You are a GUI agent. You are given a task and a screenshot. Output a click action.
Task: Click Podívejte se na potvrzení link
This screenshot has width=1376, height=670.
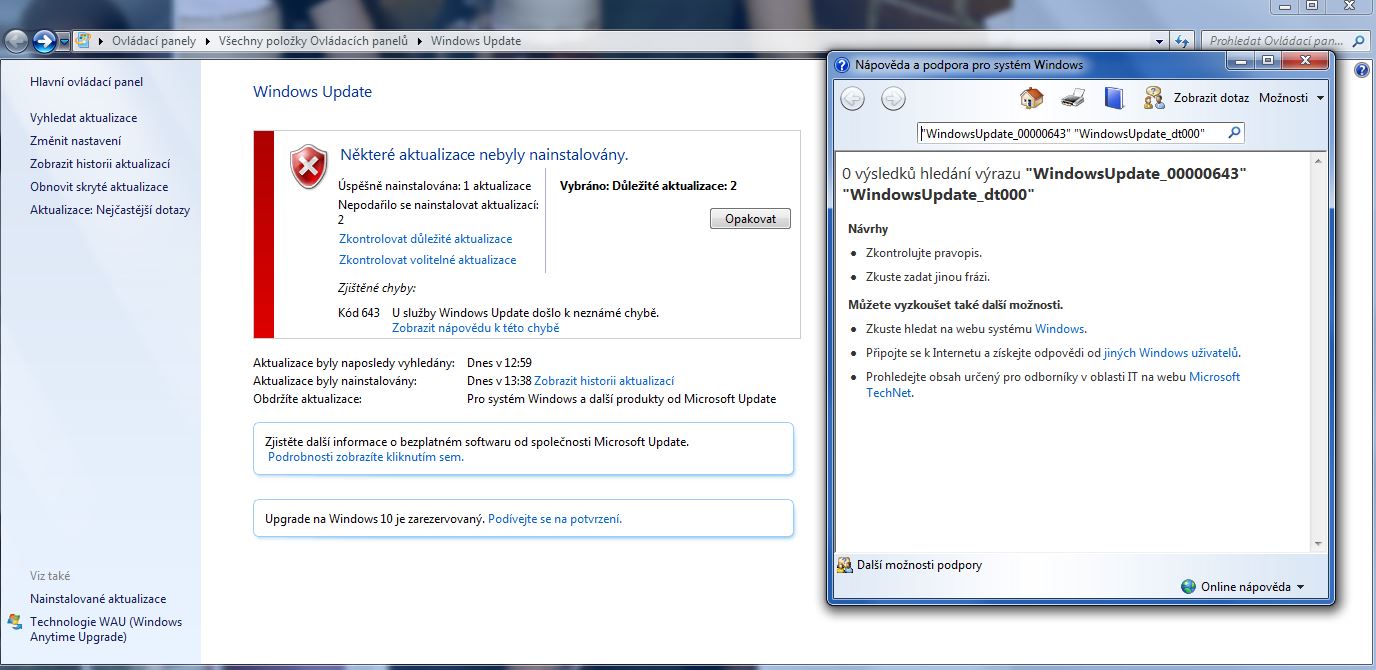click(x=555, y=519)
